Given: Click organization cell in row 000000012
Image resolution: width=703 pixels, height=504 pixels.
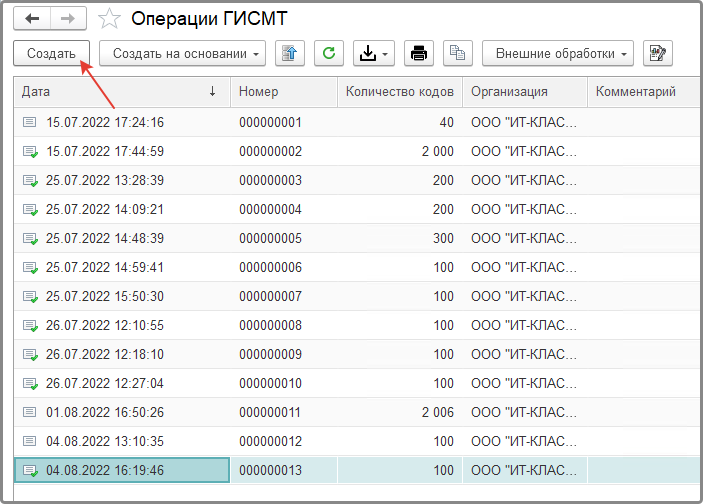Looking at the screenshot, I should [x=525, y=441].
